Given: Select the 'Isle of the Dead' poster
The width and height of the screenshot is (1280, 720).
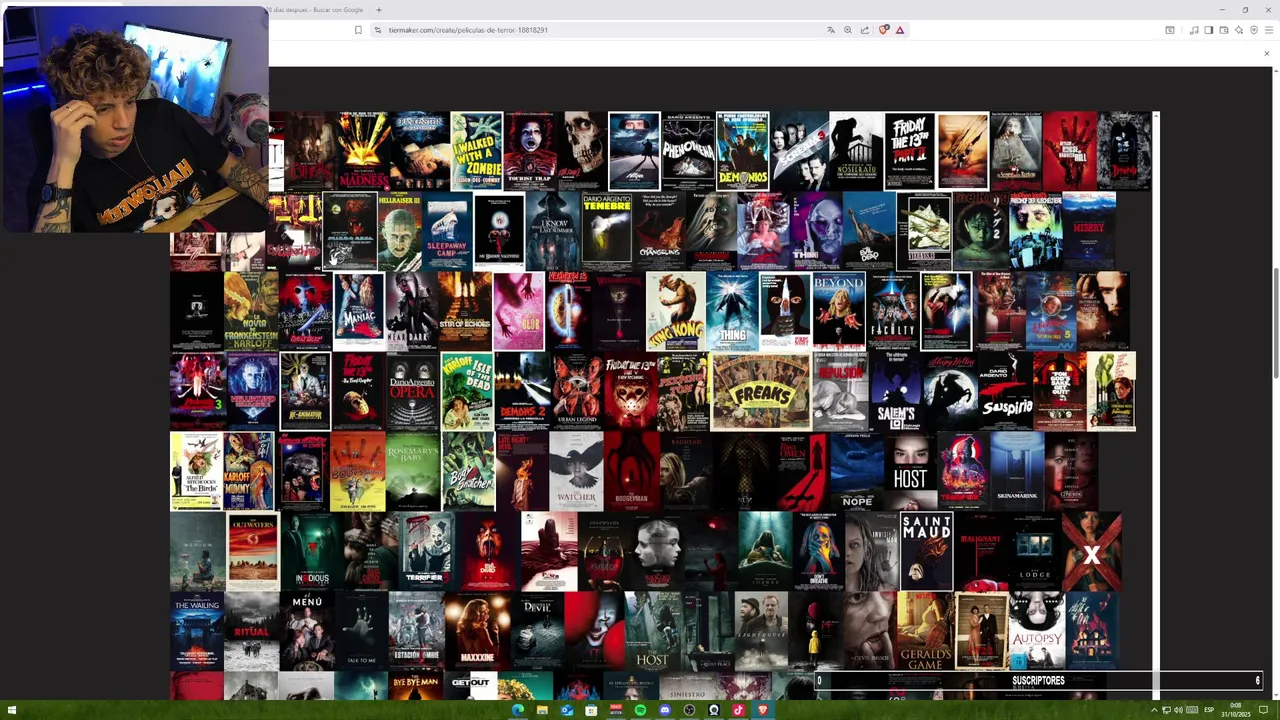Looking at the screenshot, I should tap(468, 391).
